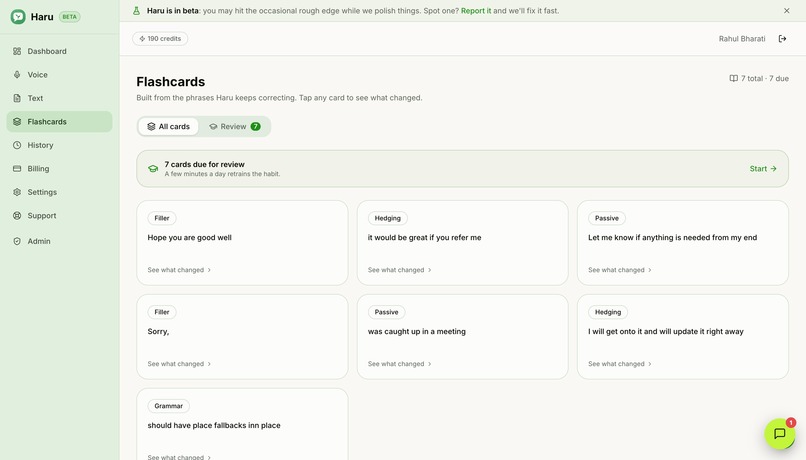Viewport: 806px width, 460px height.
Task: Open 'I will get onto it' card
Action: pos(683,337)
